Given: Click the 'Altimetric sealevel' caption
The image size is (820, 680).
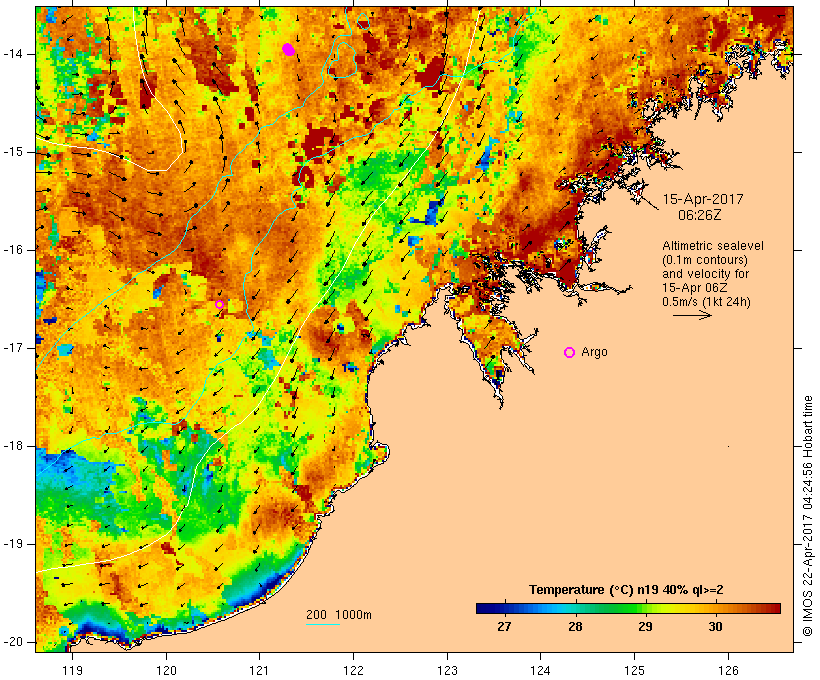Looking at the screenshot, I should click(x=713, y=246).
